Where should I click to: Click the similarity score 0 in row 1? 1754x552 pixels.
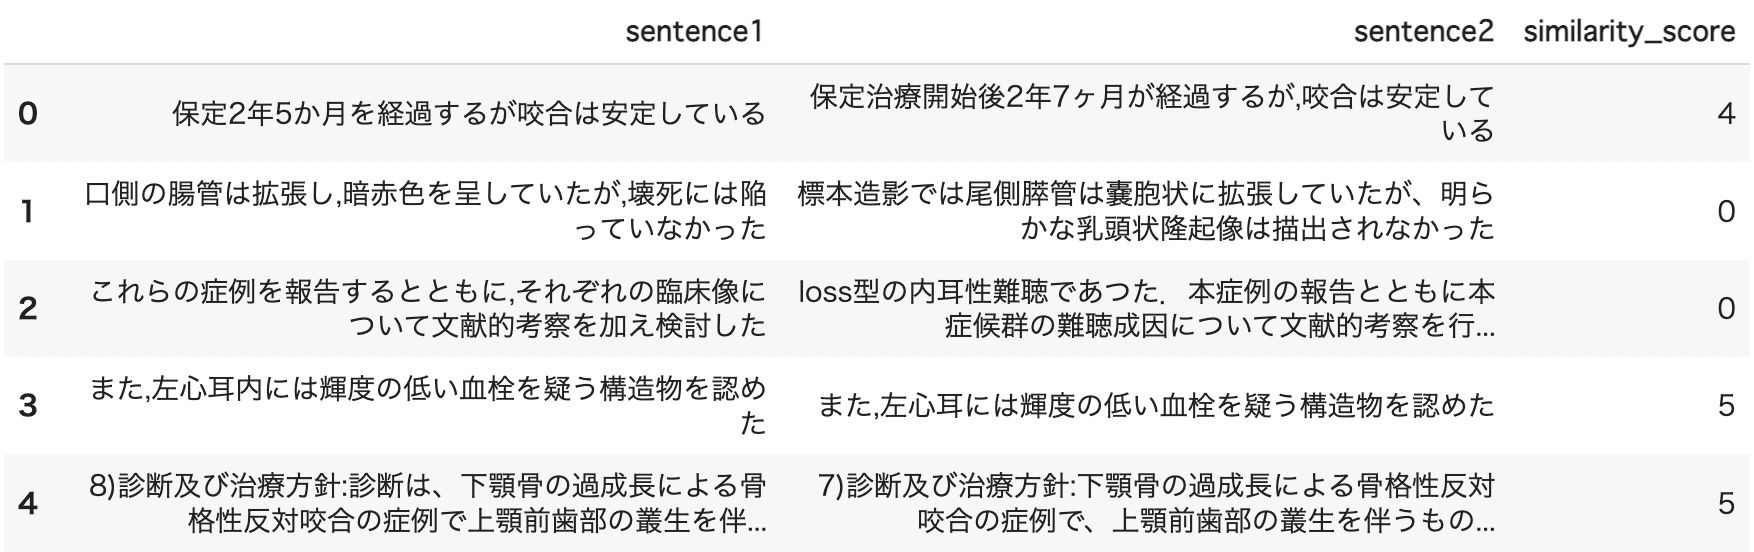pyautogui.click(x=1725, y=211)
